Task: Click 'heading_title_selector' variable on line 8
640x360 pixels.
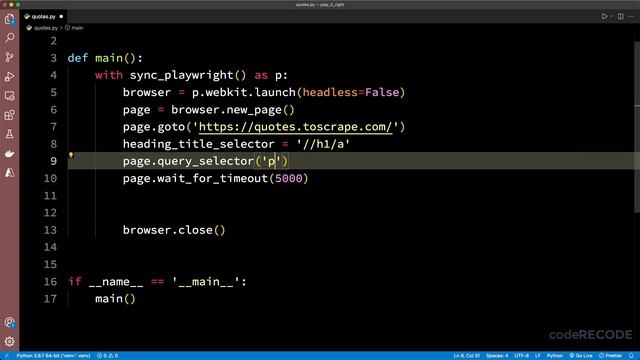Action: [199, 144]
